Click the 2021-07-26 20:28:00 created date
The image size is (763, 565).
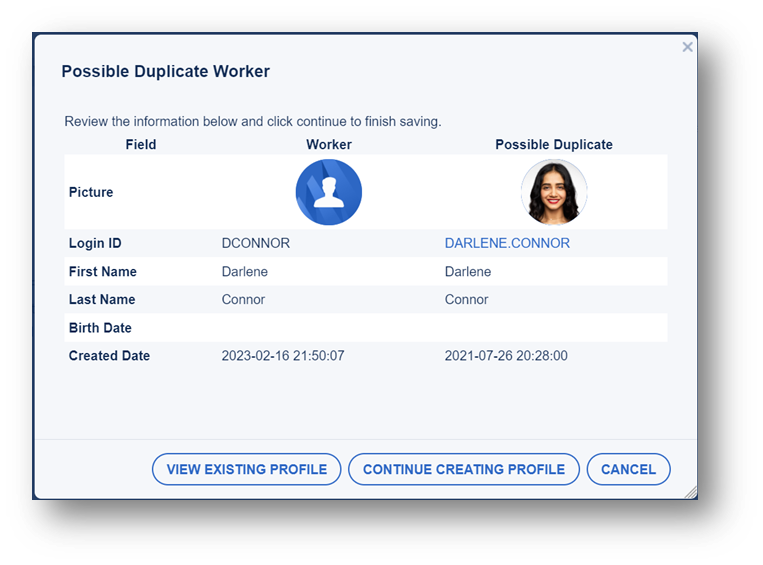[x=506, y=355]
